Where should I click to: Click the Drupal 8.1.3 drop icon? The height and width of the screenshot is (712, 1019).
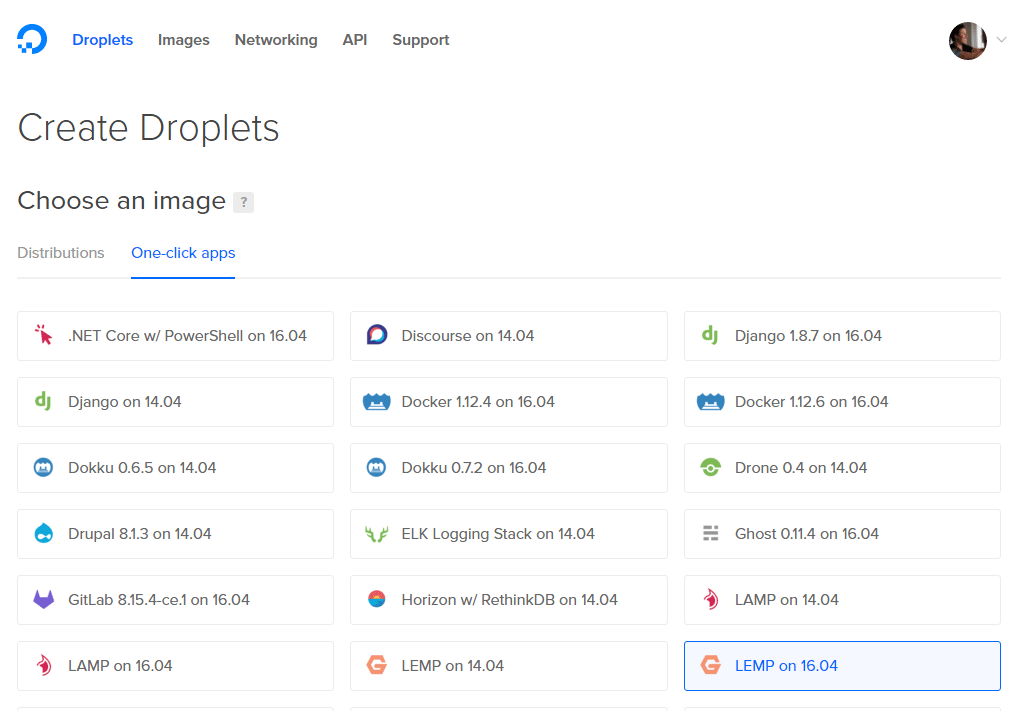point(44,533)
